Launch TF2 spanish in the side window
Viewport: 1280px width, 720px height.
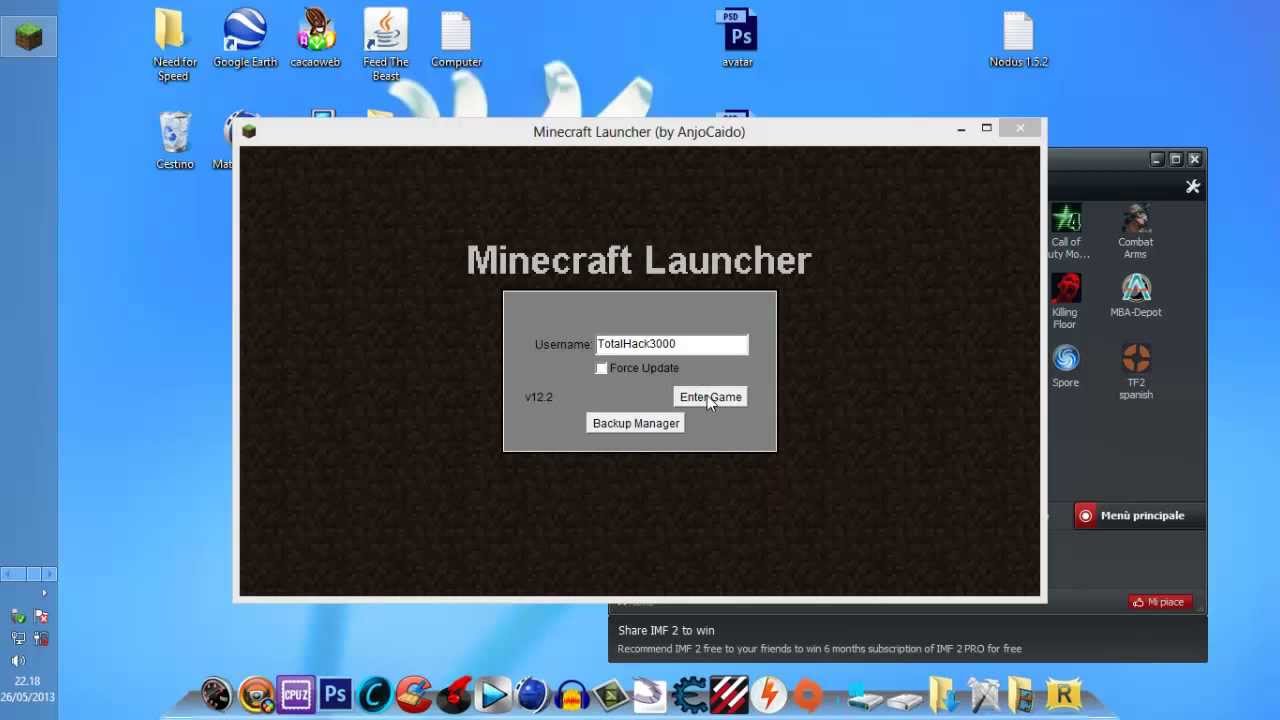(1136, 372)
